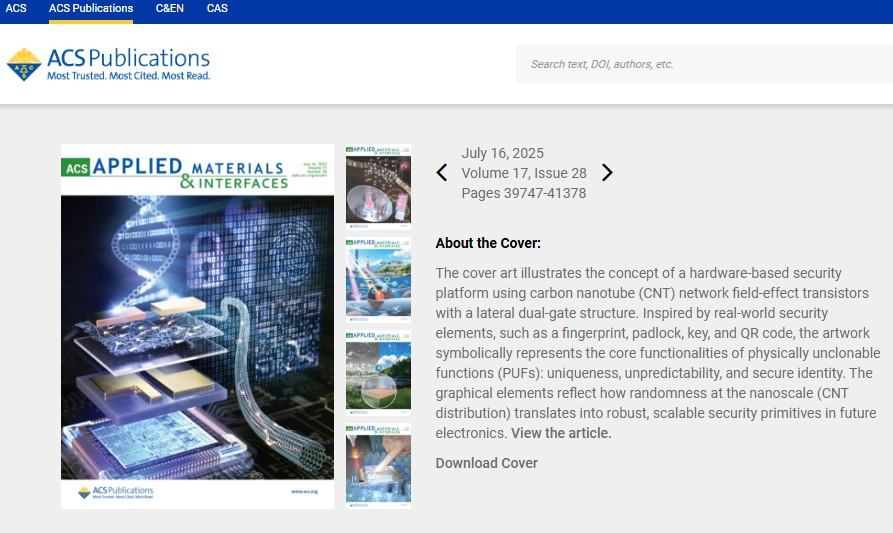Image resolution: width=893 pixels, height=533 pixels.
Task: Click the ACS Publications logo
Action: click(x=108, y=64)
